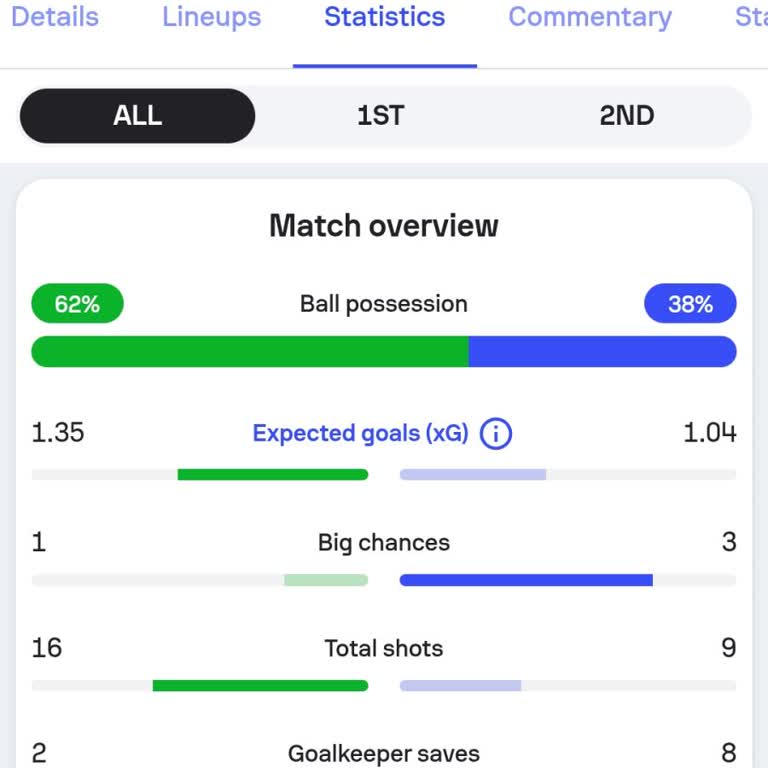Click the green Total shots bar
The width and height of the screenshot is (768, 768).
click(x=260, y=686)
